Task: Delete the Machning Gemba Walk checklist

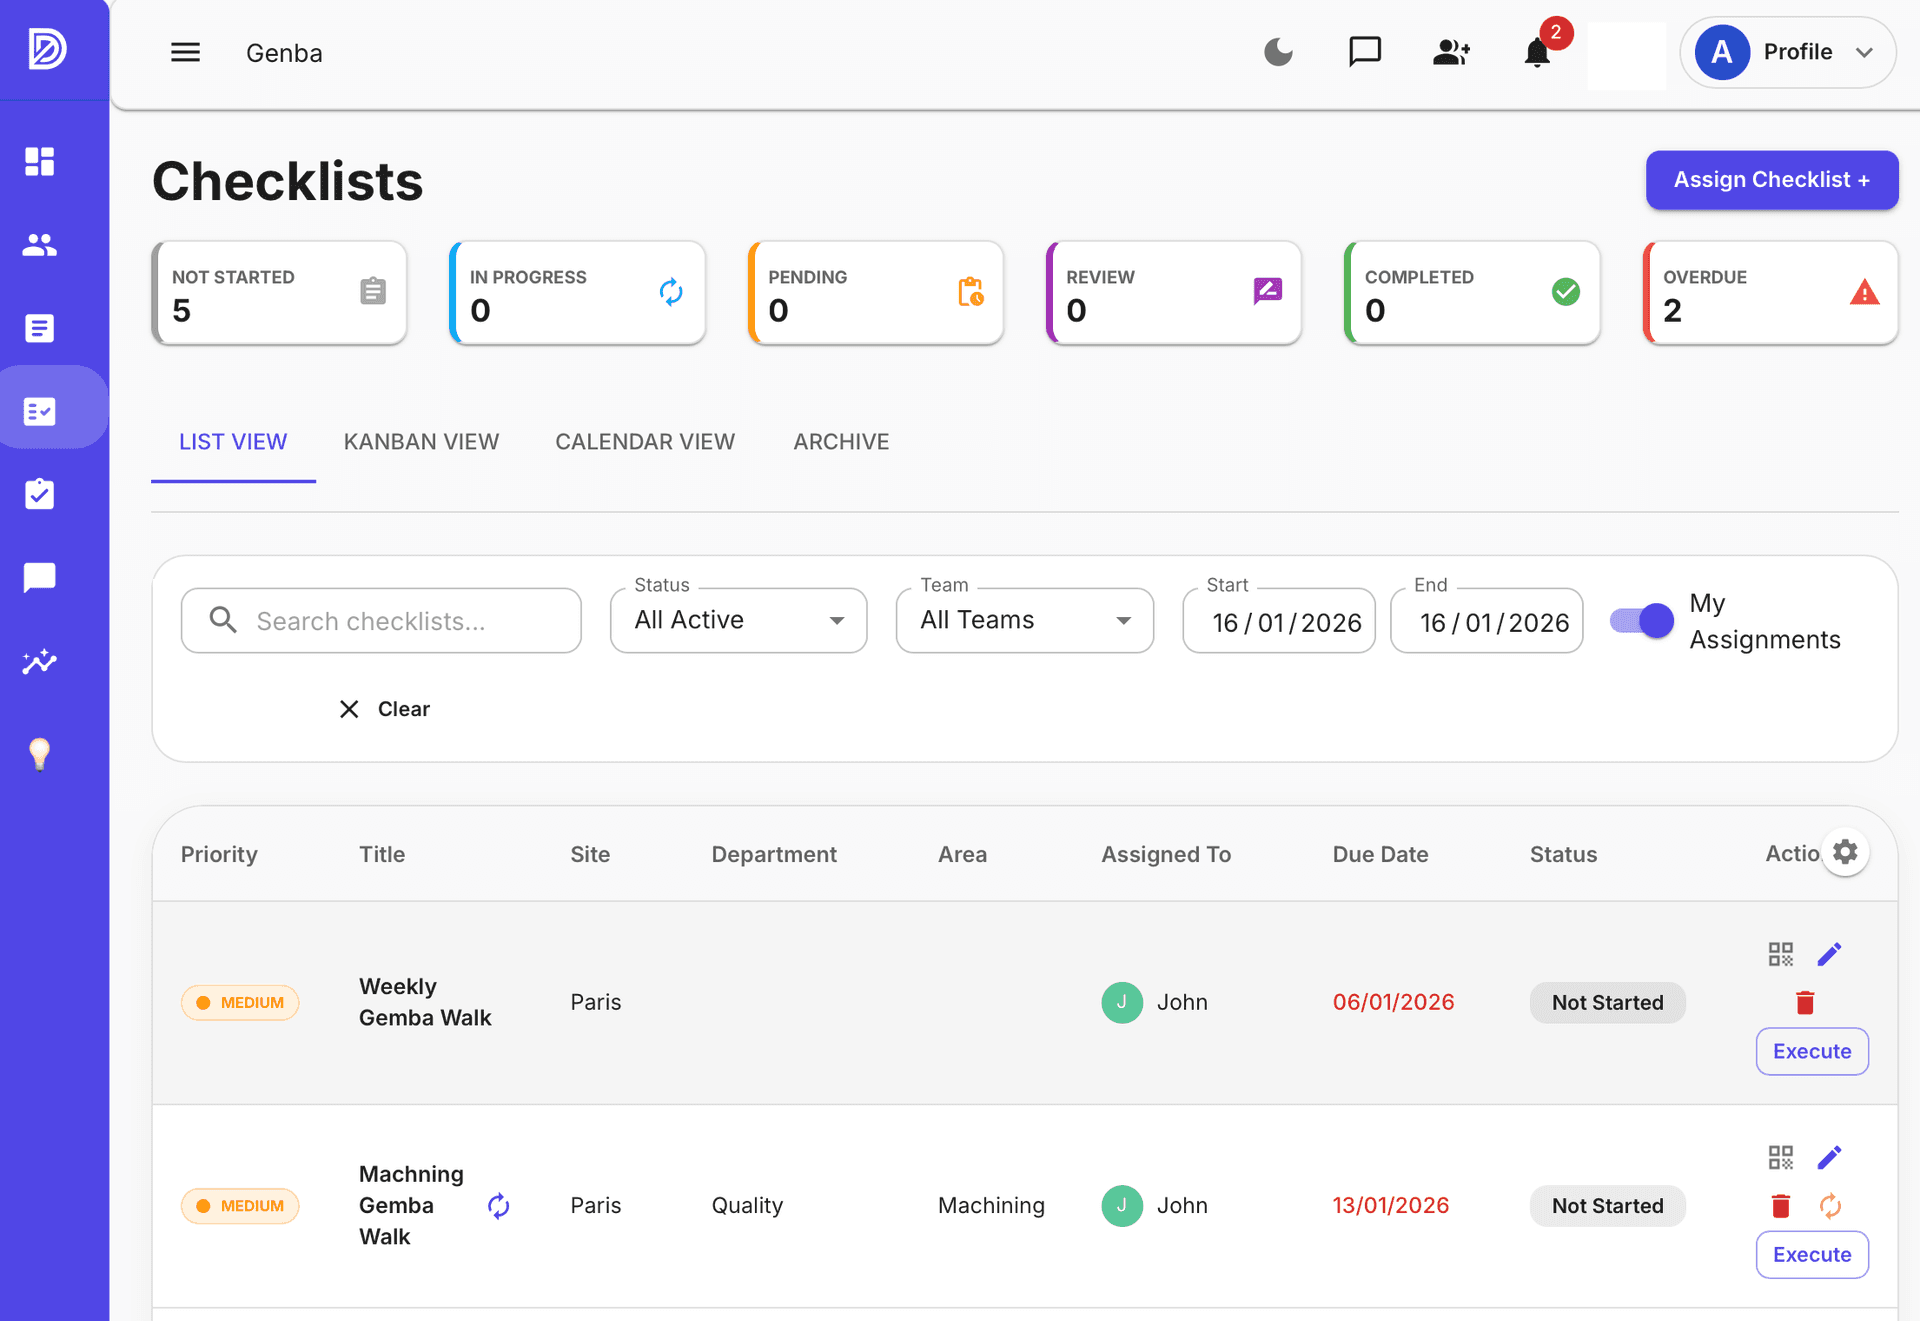Action: pyautogui.click(x=1780, y=1206)
